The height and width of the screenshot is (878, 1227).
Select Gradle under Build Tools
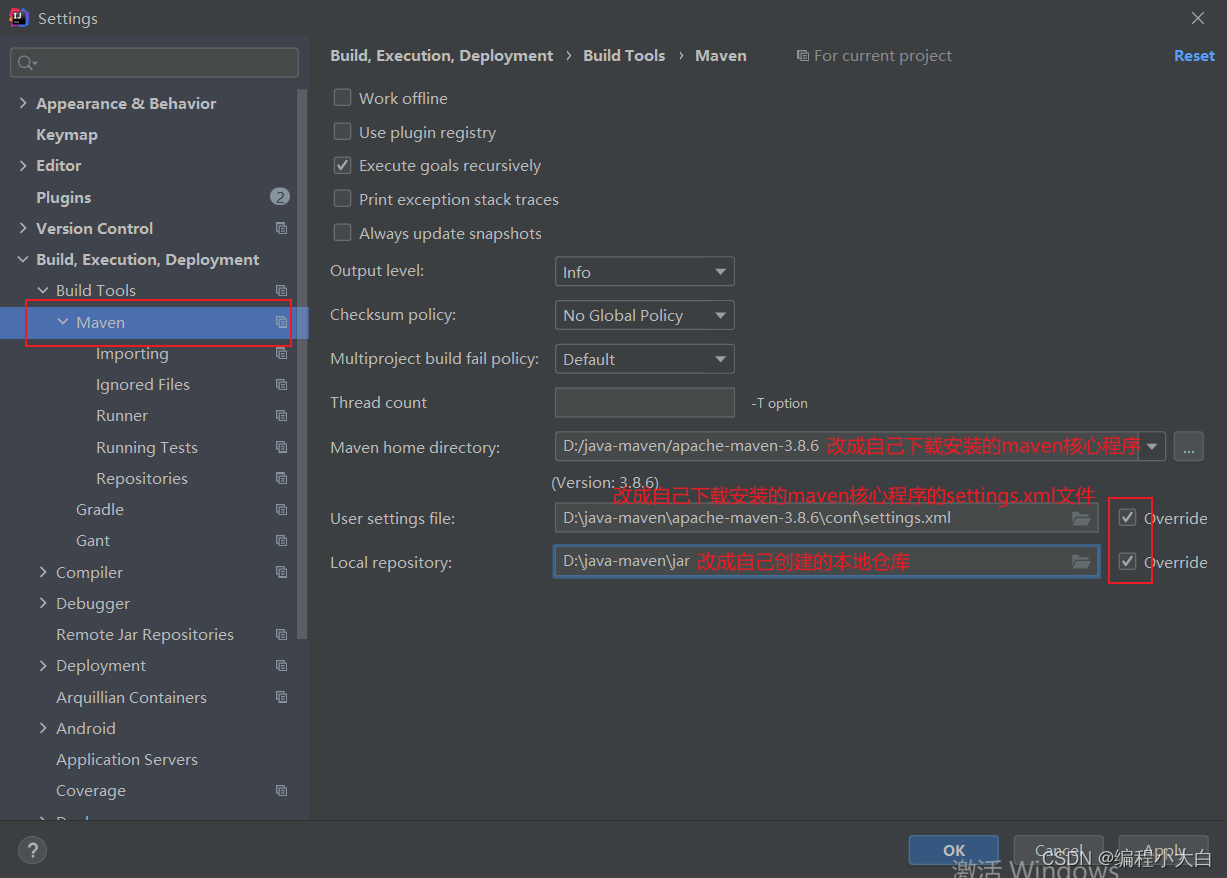click(100, 509)
